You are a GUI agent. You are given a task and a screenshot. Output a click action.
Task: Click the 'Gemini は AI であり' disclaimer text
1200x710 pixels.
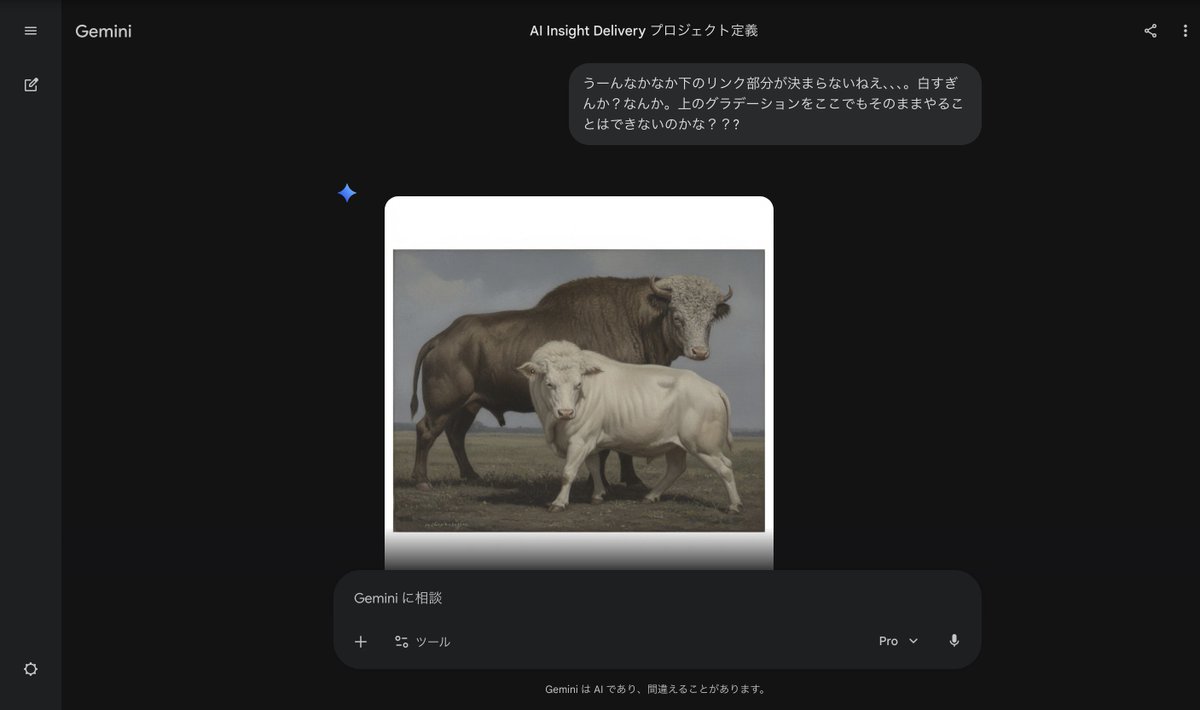coord(655,689)
